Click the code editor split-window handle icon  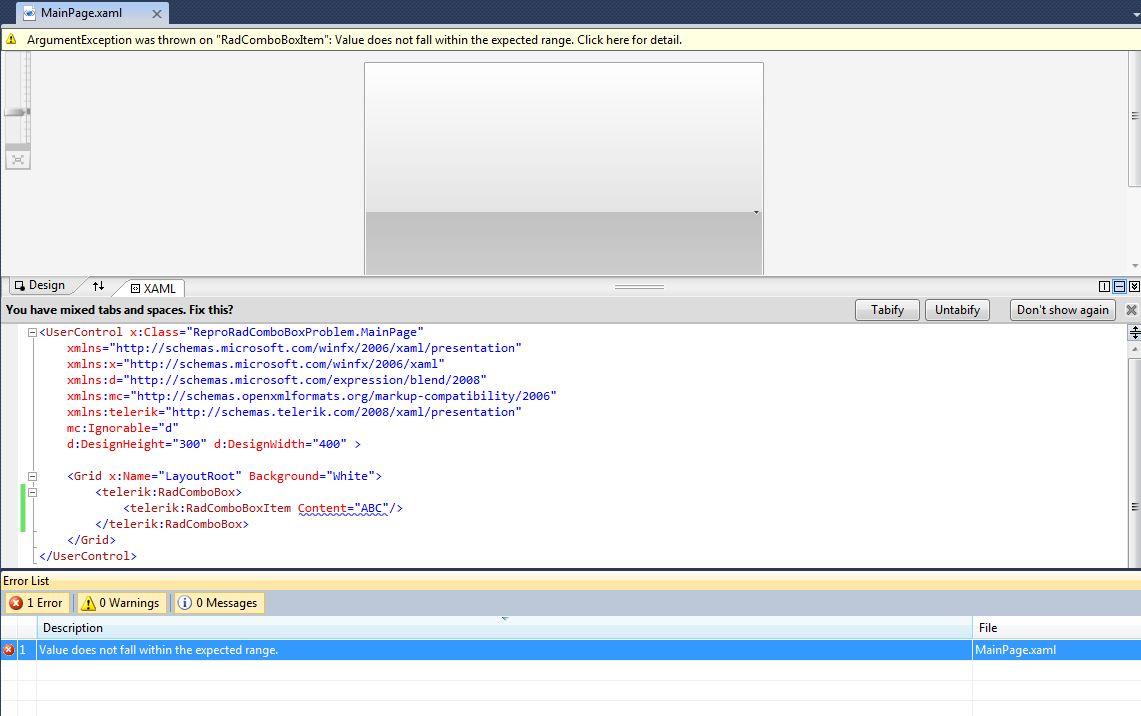pos(1134,333)
